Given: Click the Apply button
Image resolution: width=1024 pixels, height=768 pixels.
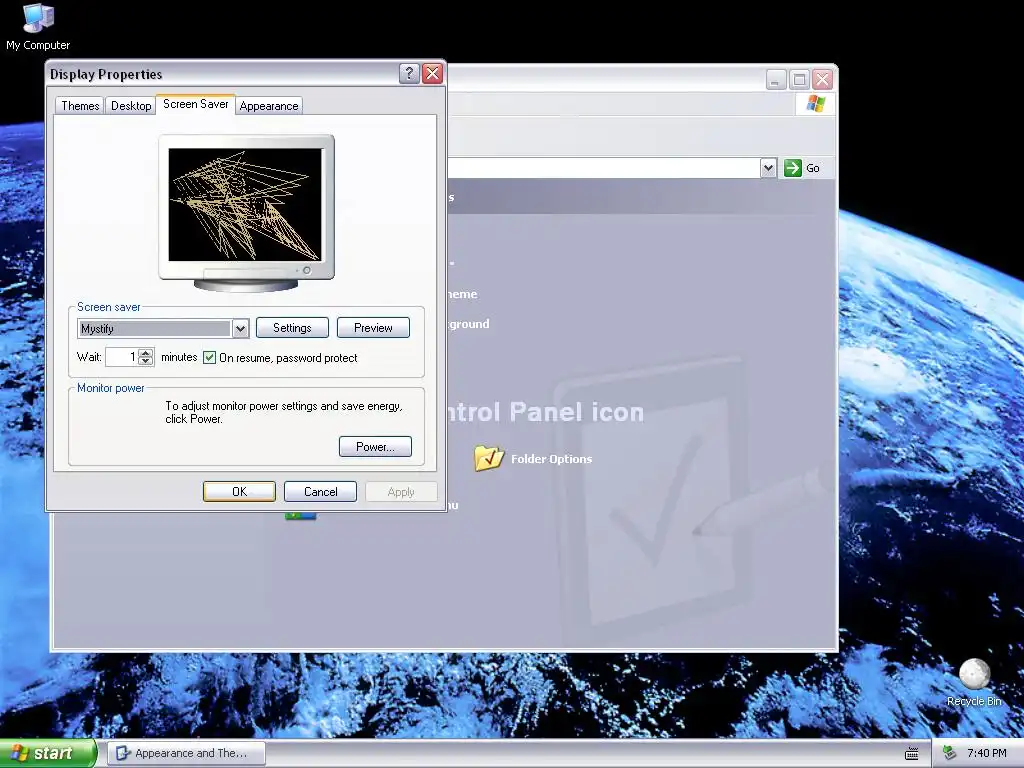Looking at the screenshot, I should tap(401, 492).
